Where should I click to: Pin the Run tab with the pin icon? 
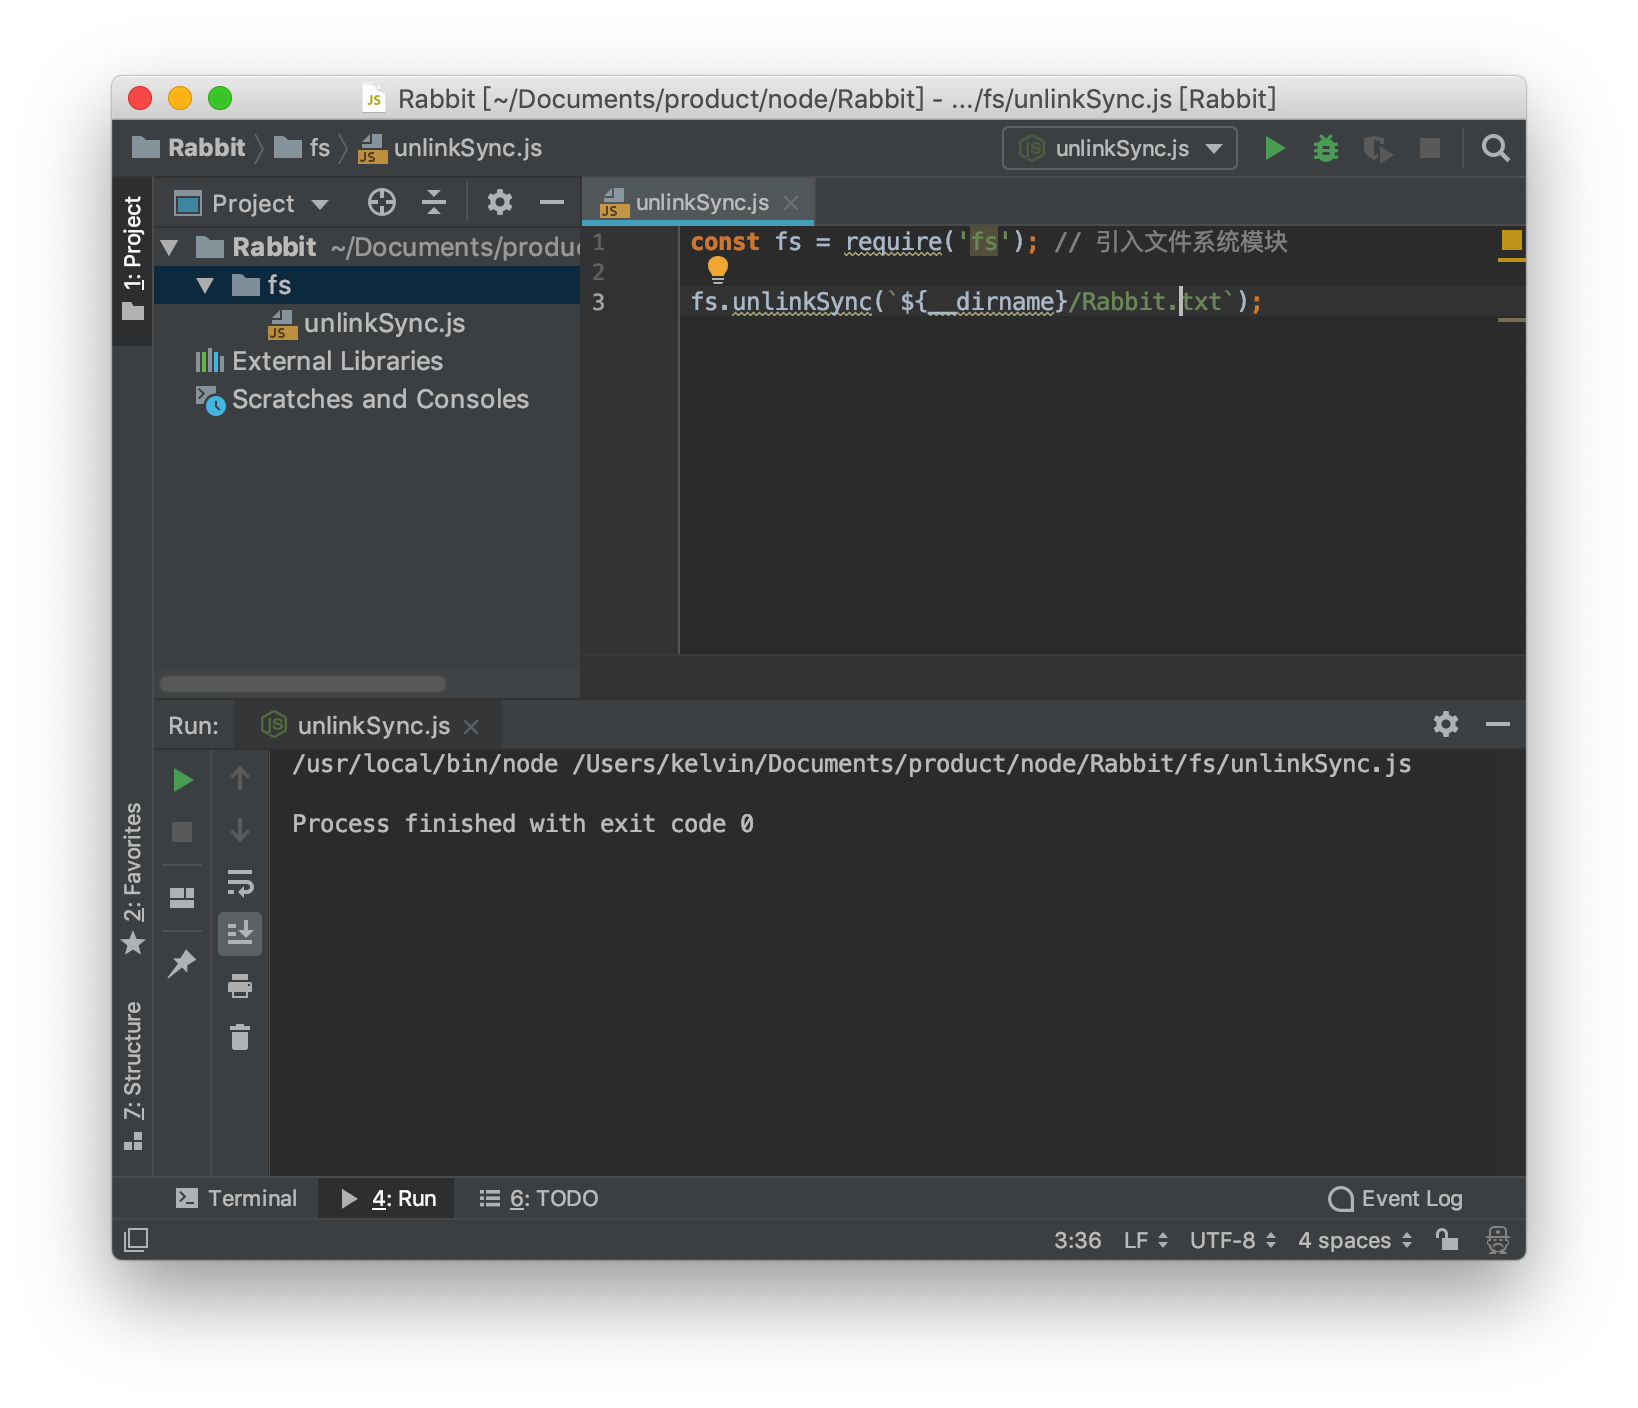[182, 963]
